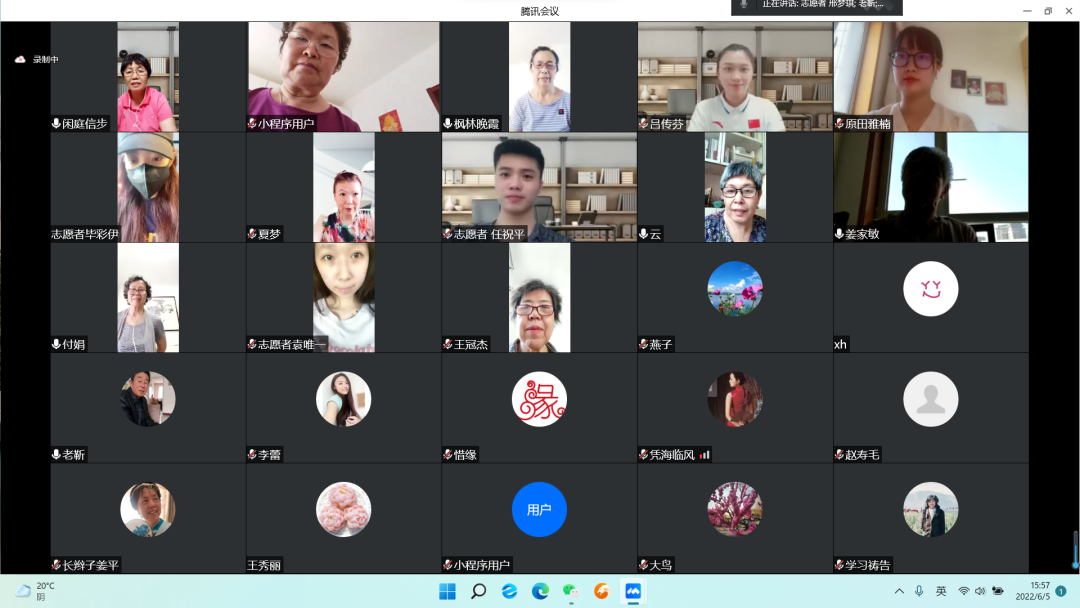Click the microphone icon beside 原田雅楠
Image resolution: width=1080 pixels, height=608 pixels.
pyautogui.click(x=838, y=124)
